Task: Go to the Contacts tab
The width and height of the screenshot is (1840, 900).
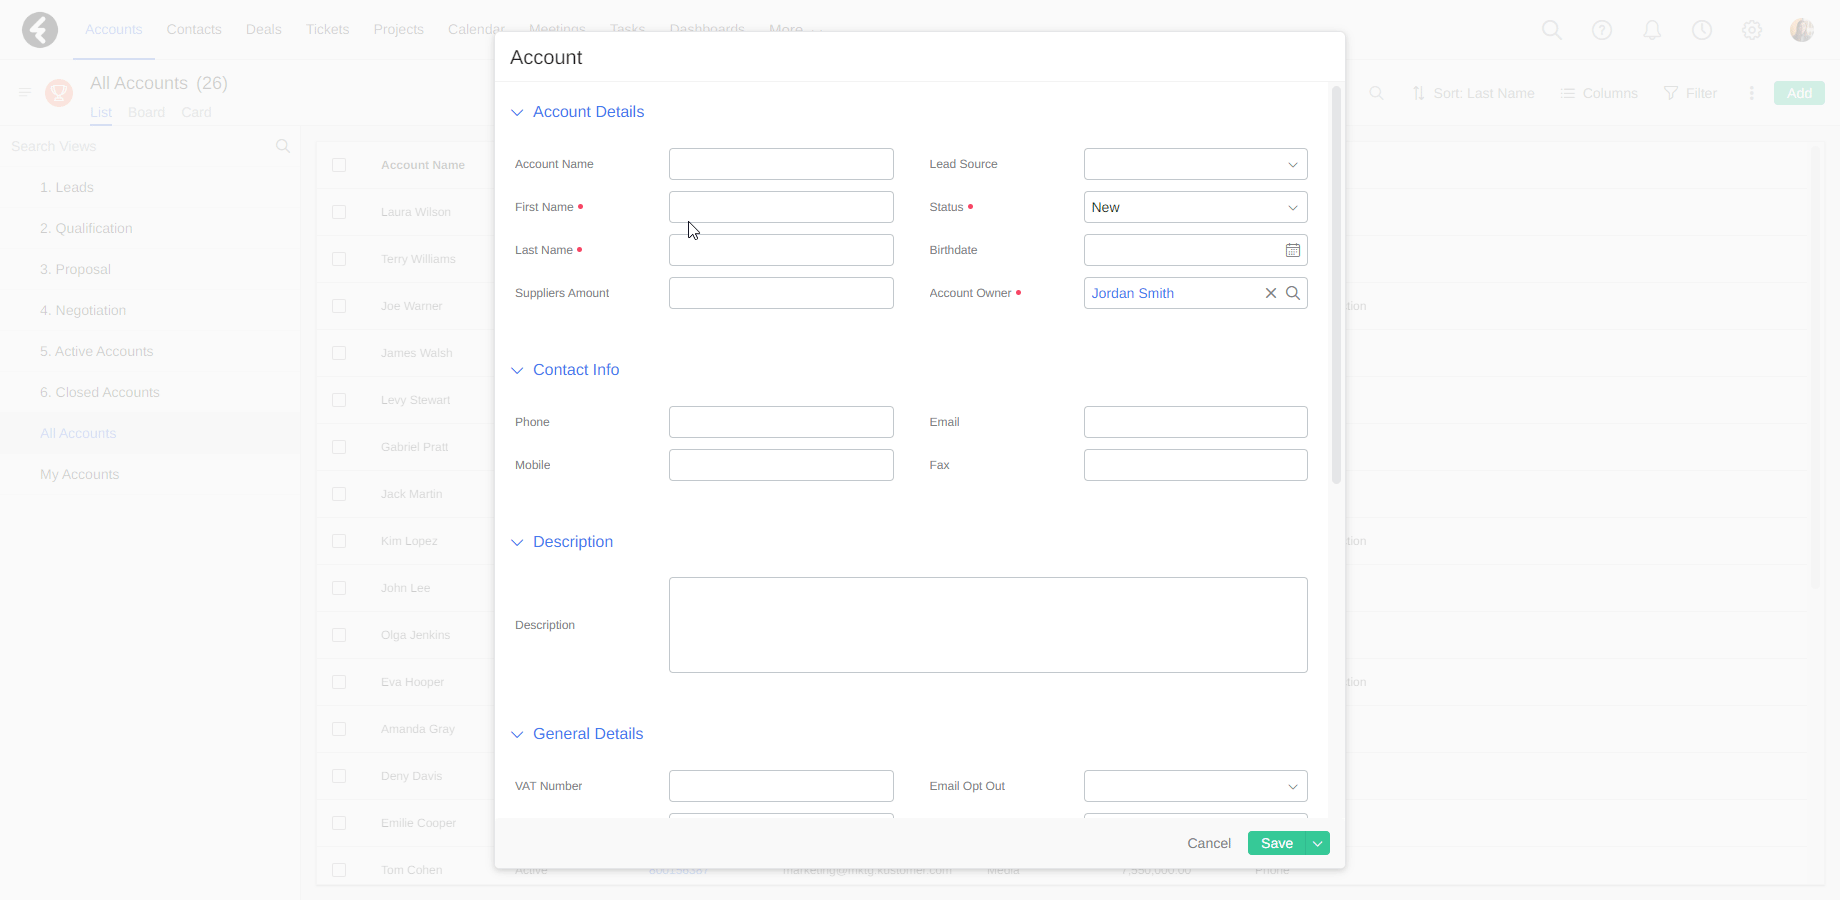Action: coord(194,29)
